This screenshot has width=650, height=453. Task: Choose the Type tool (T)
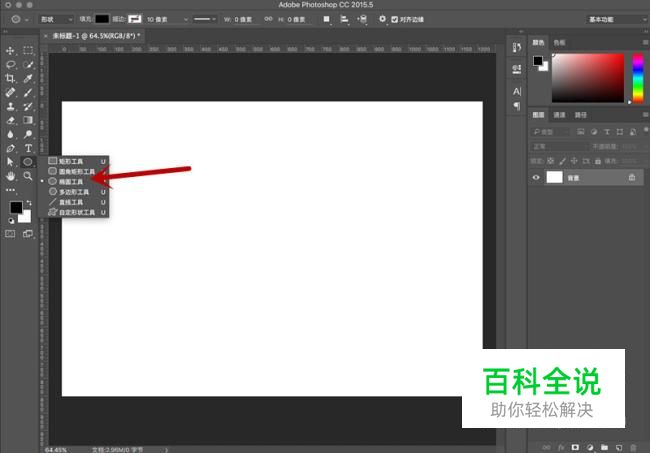[28, 147]
